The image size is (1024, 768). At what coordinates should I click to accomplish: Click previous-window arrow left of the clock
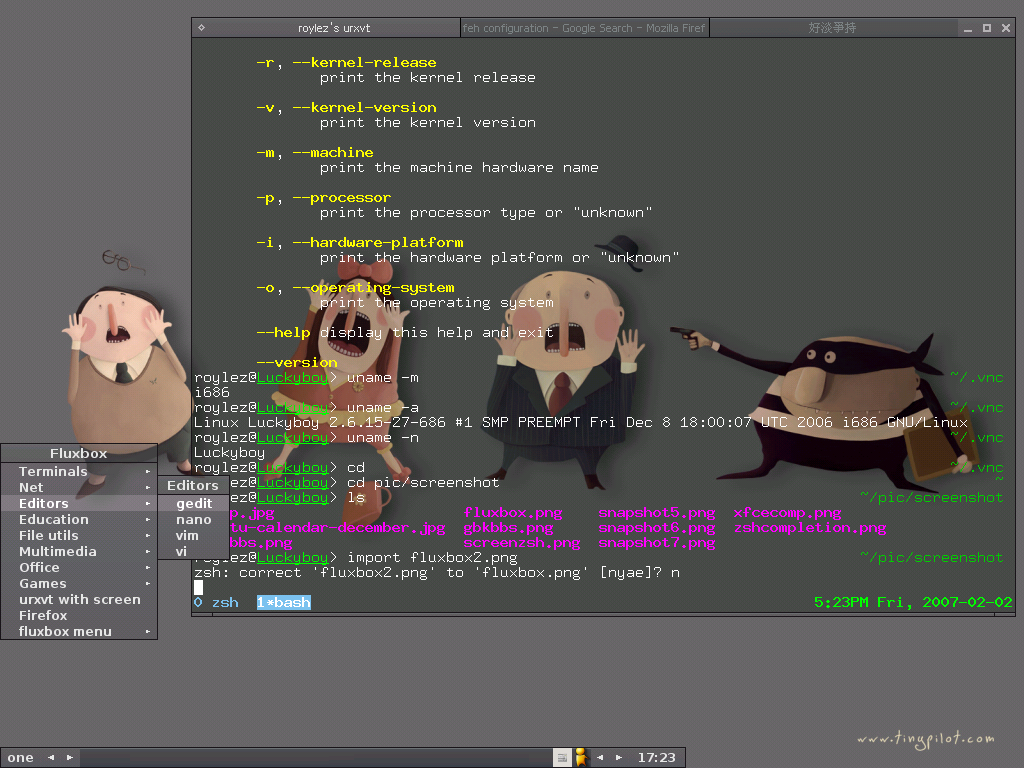point(600,758)
